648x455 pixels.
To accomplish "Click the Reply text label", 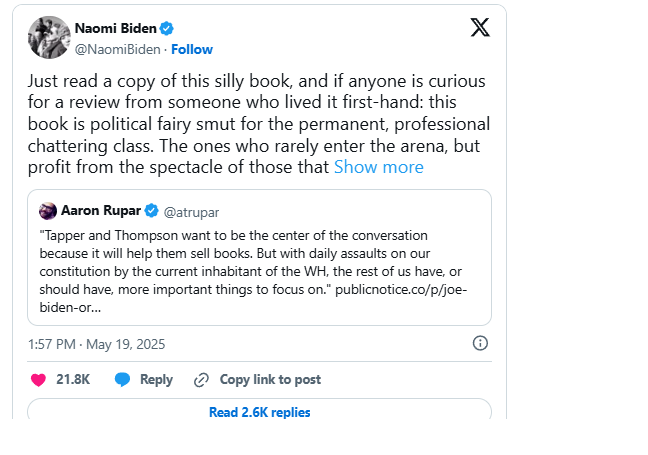I will tap(156, 380).
